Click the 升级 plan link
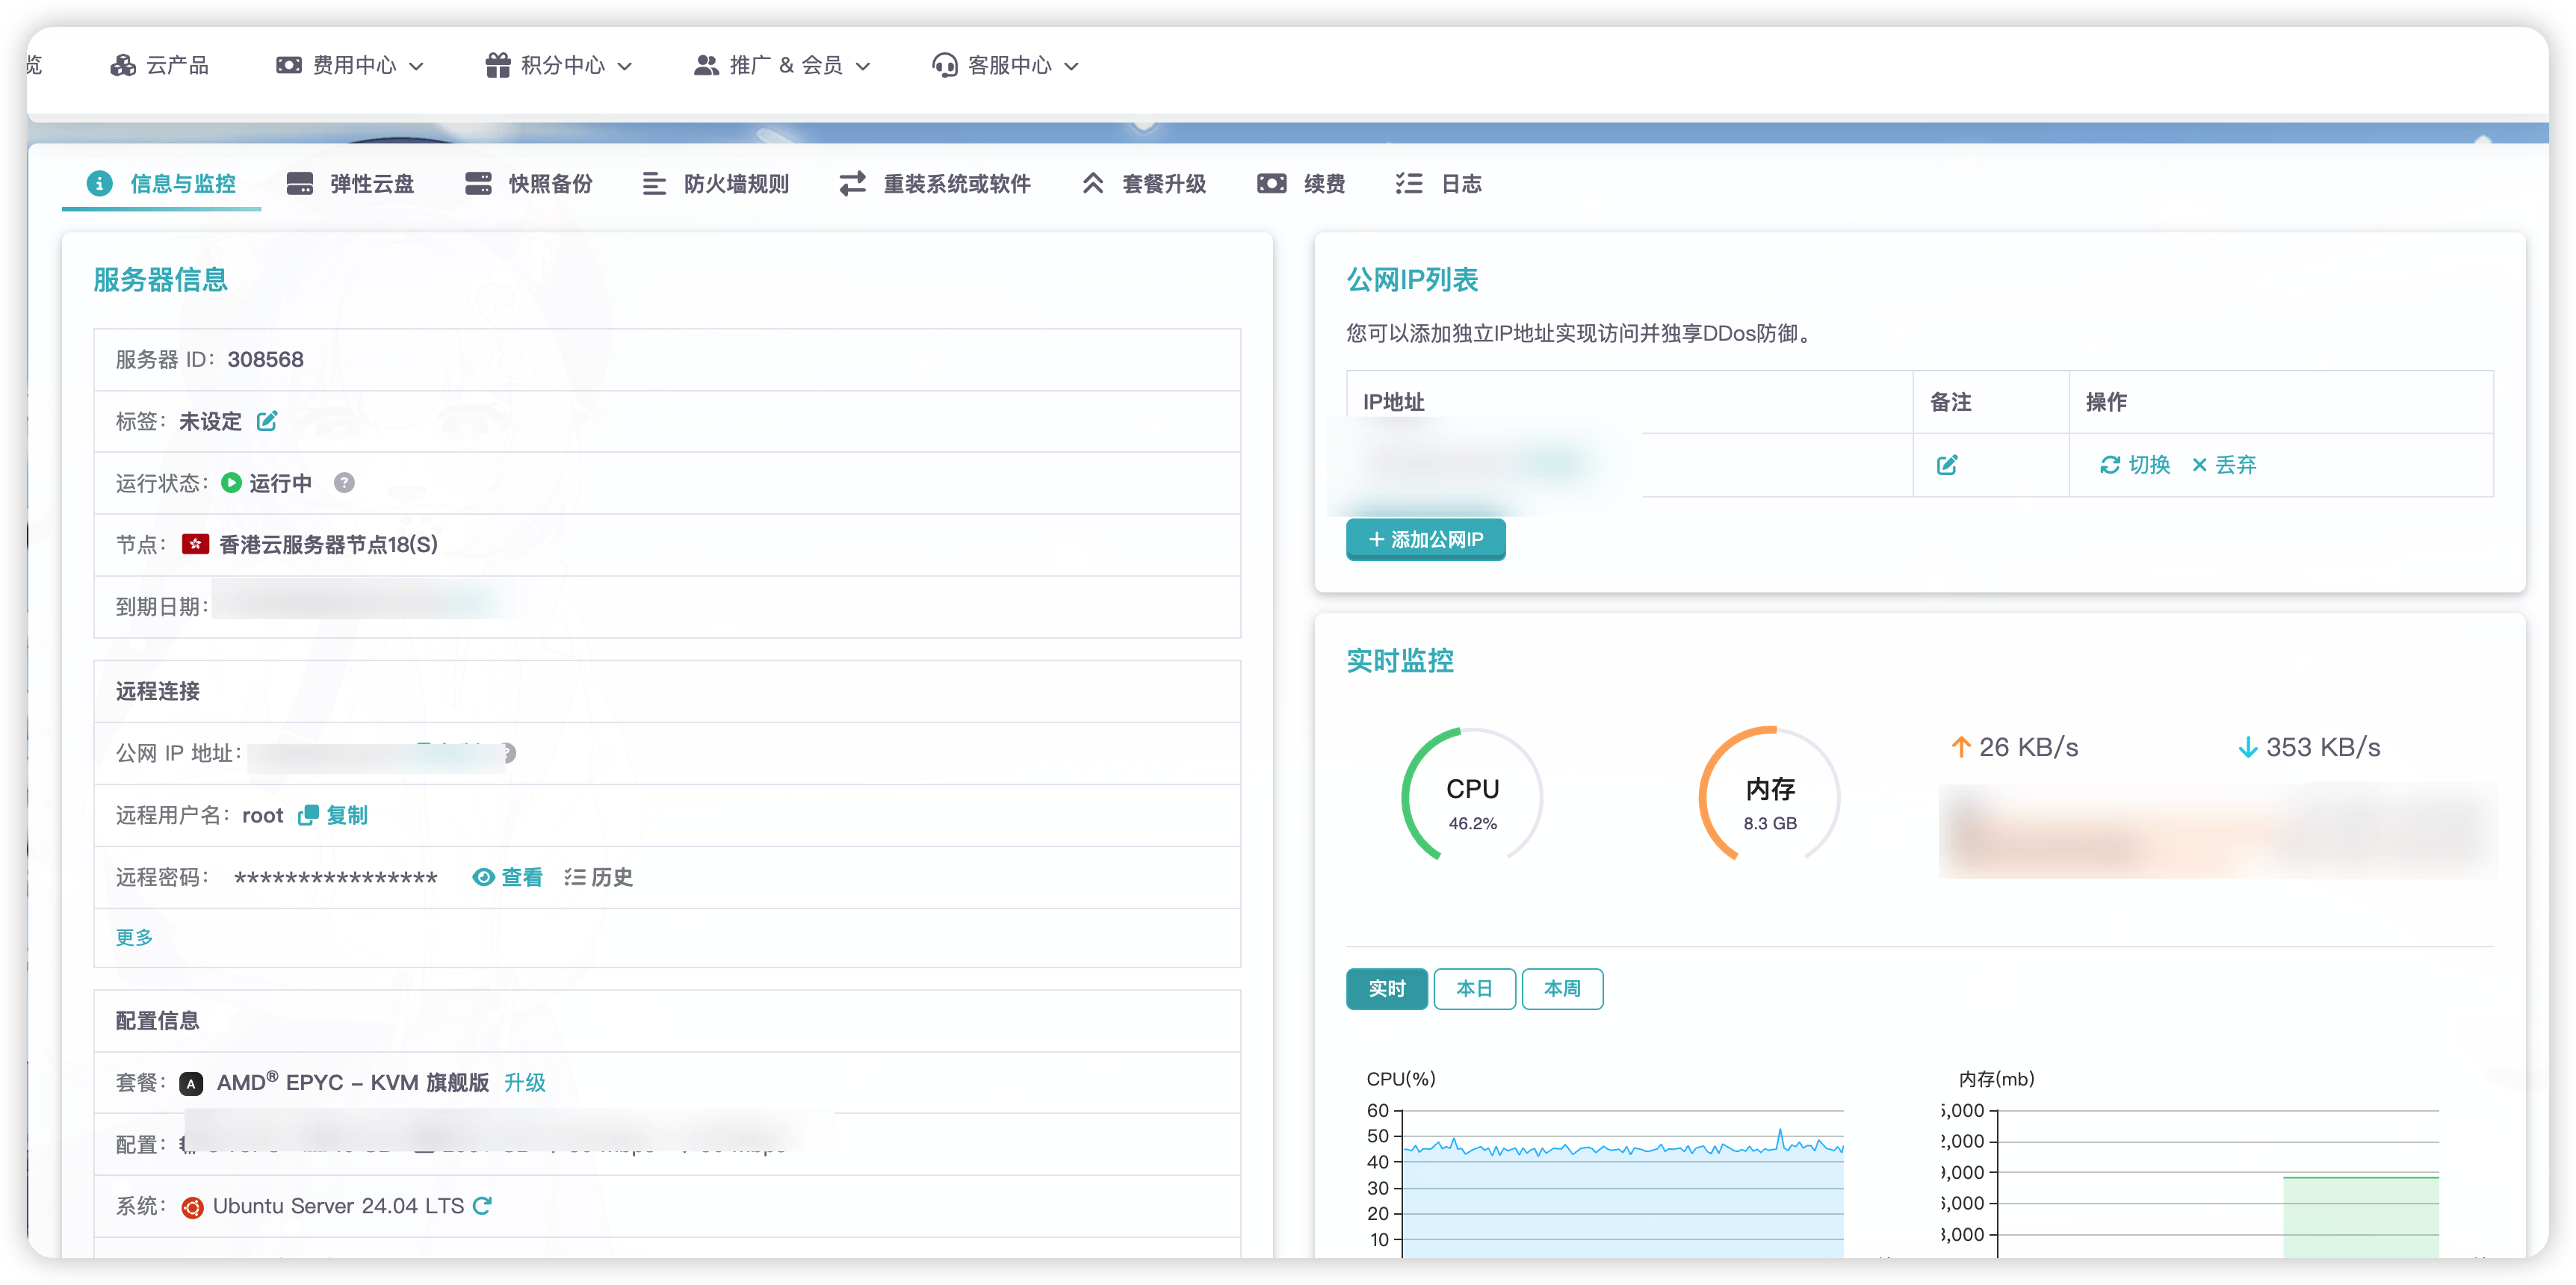This screenshot has height=1285, width=2576. click(524, 1083)
